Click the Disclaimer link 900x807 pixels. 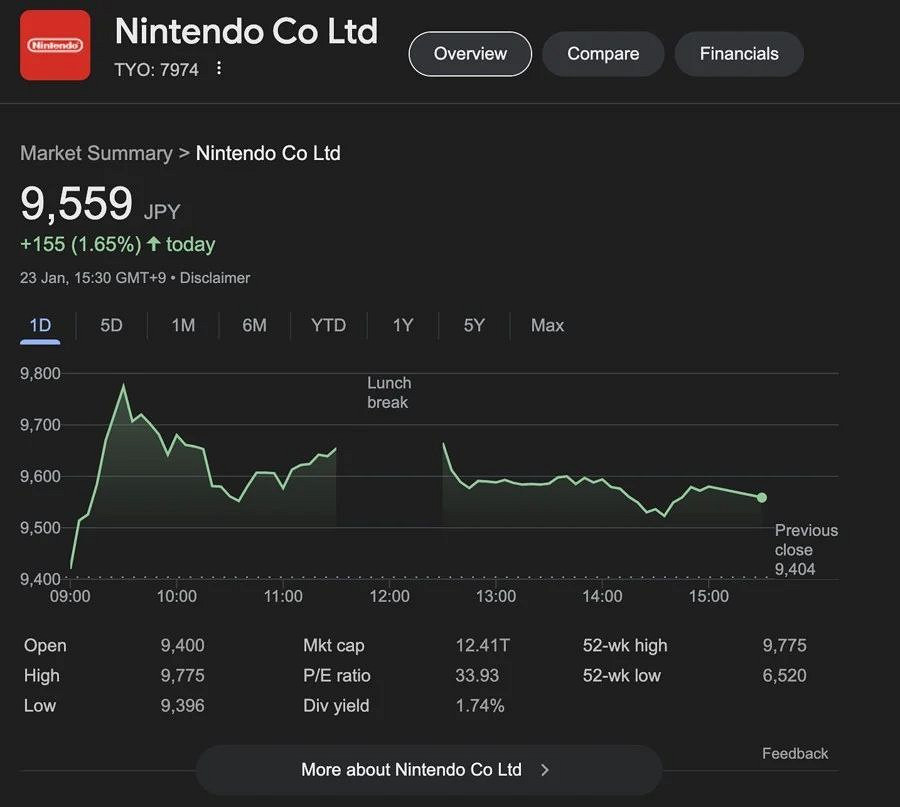[215, 278]
